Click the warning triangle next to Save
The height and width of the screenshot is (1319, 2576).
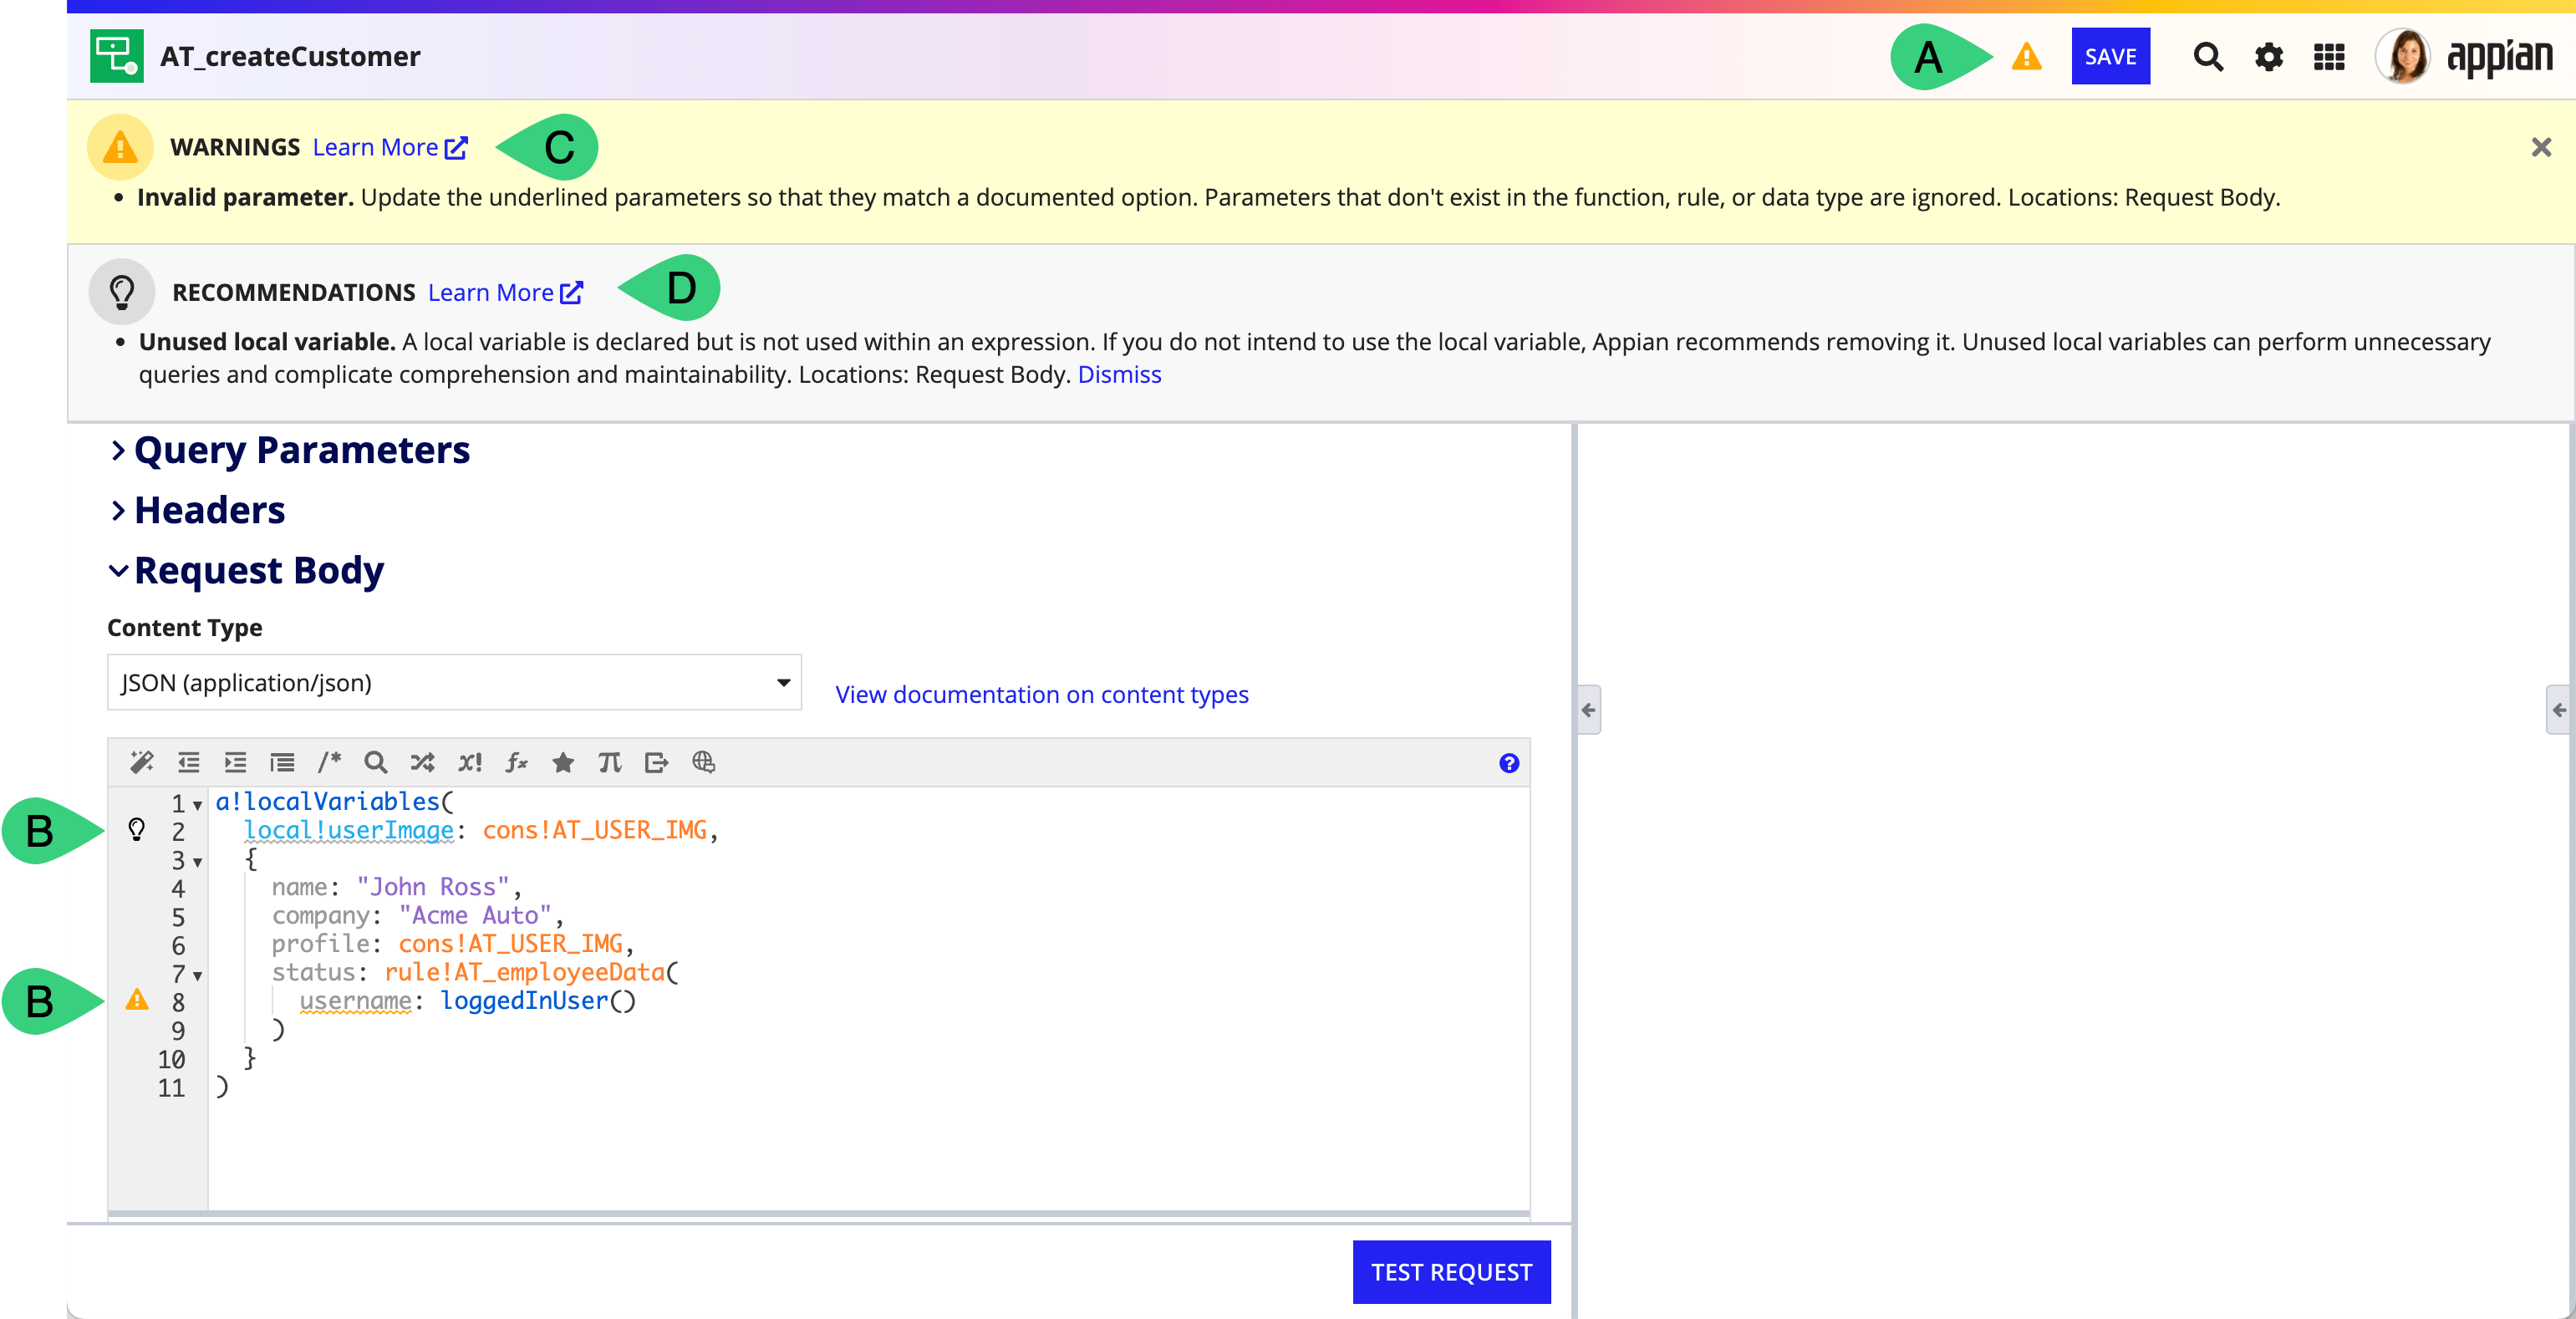point(2026,57)
